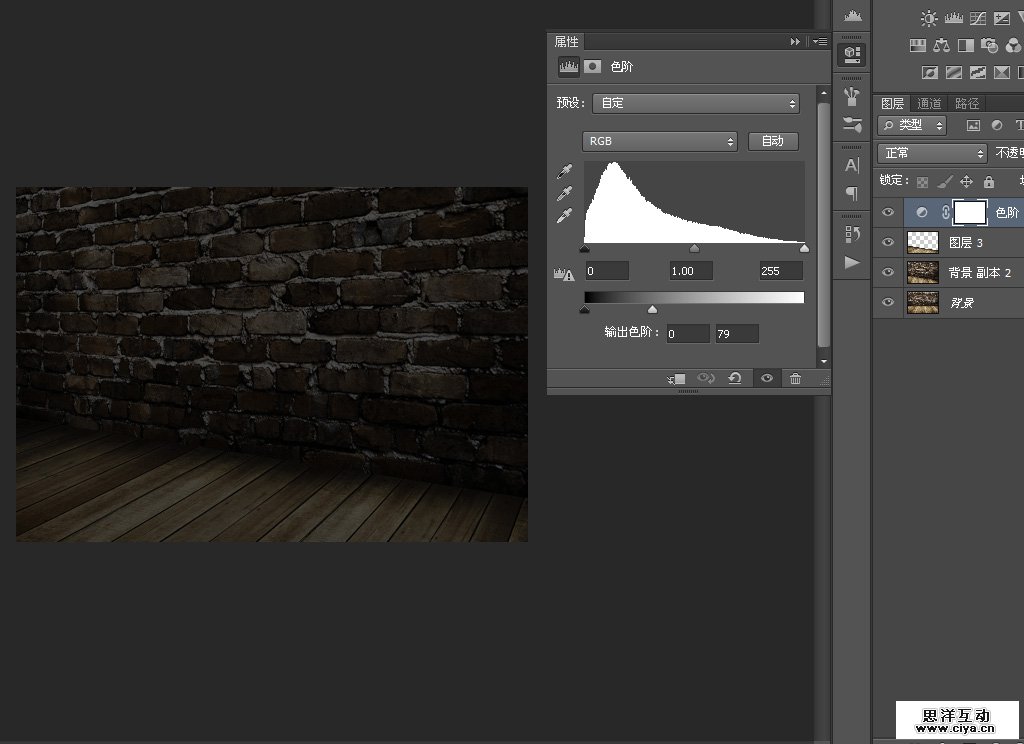Open the 正常 blend mode dropdown
Image resolution: width=1024 pixels, height=744 pixels.
(932, 153)
